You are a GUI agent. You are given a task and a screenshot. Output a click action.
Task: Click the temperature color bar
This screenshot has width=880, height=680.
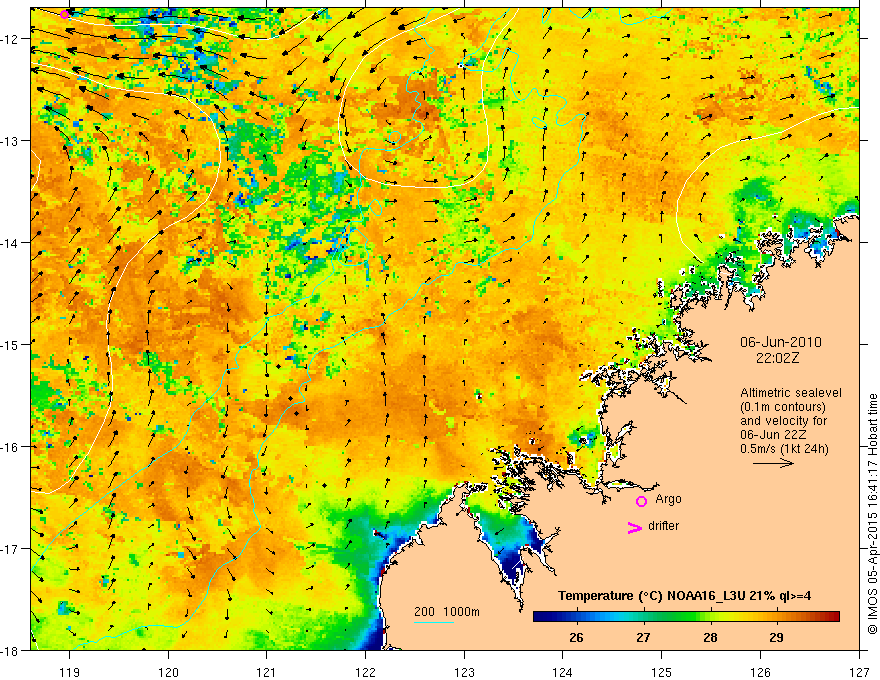(x=686, y=616)
